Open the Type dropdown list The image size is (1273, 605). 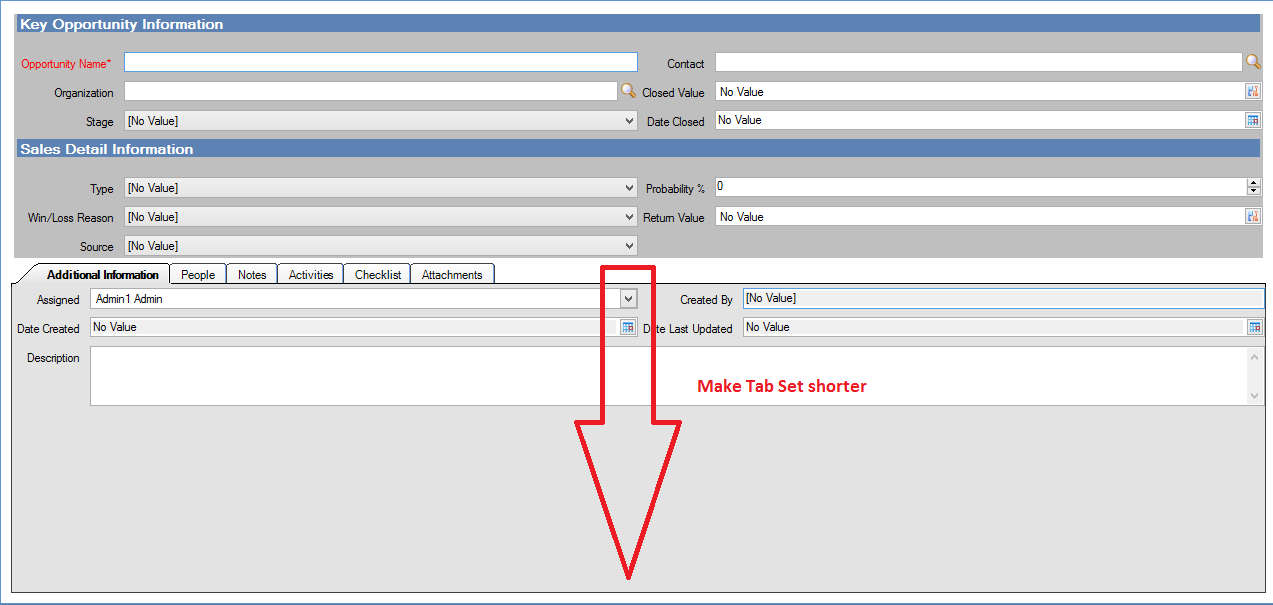(x=629, y=188)
